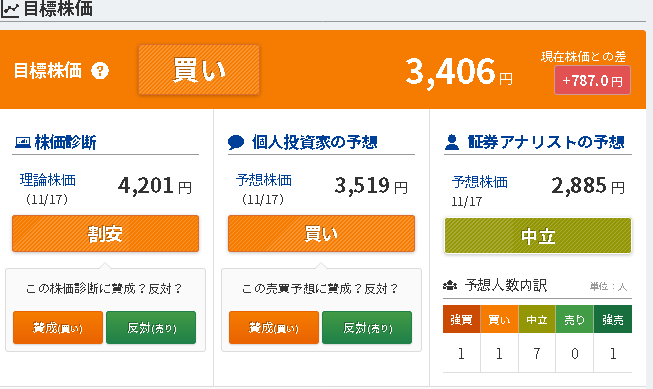Screen dimensions: 653x389
Task: Select the 強売 column header cell
Action: tap(613, 319)
